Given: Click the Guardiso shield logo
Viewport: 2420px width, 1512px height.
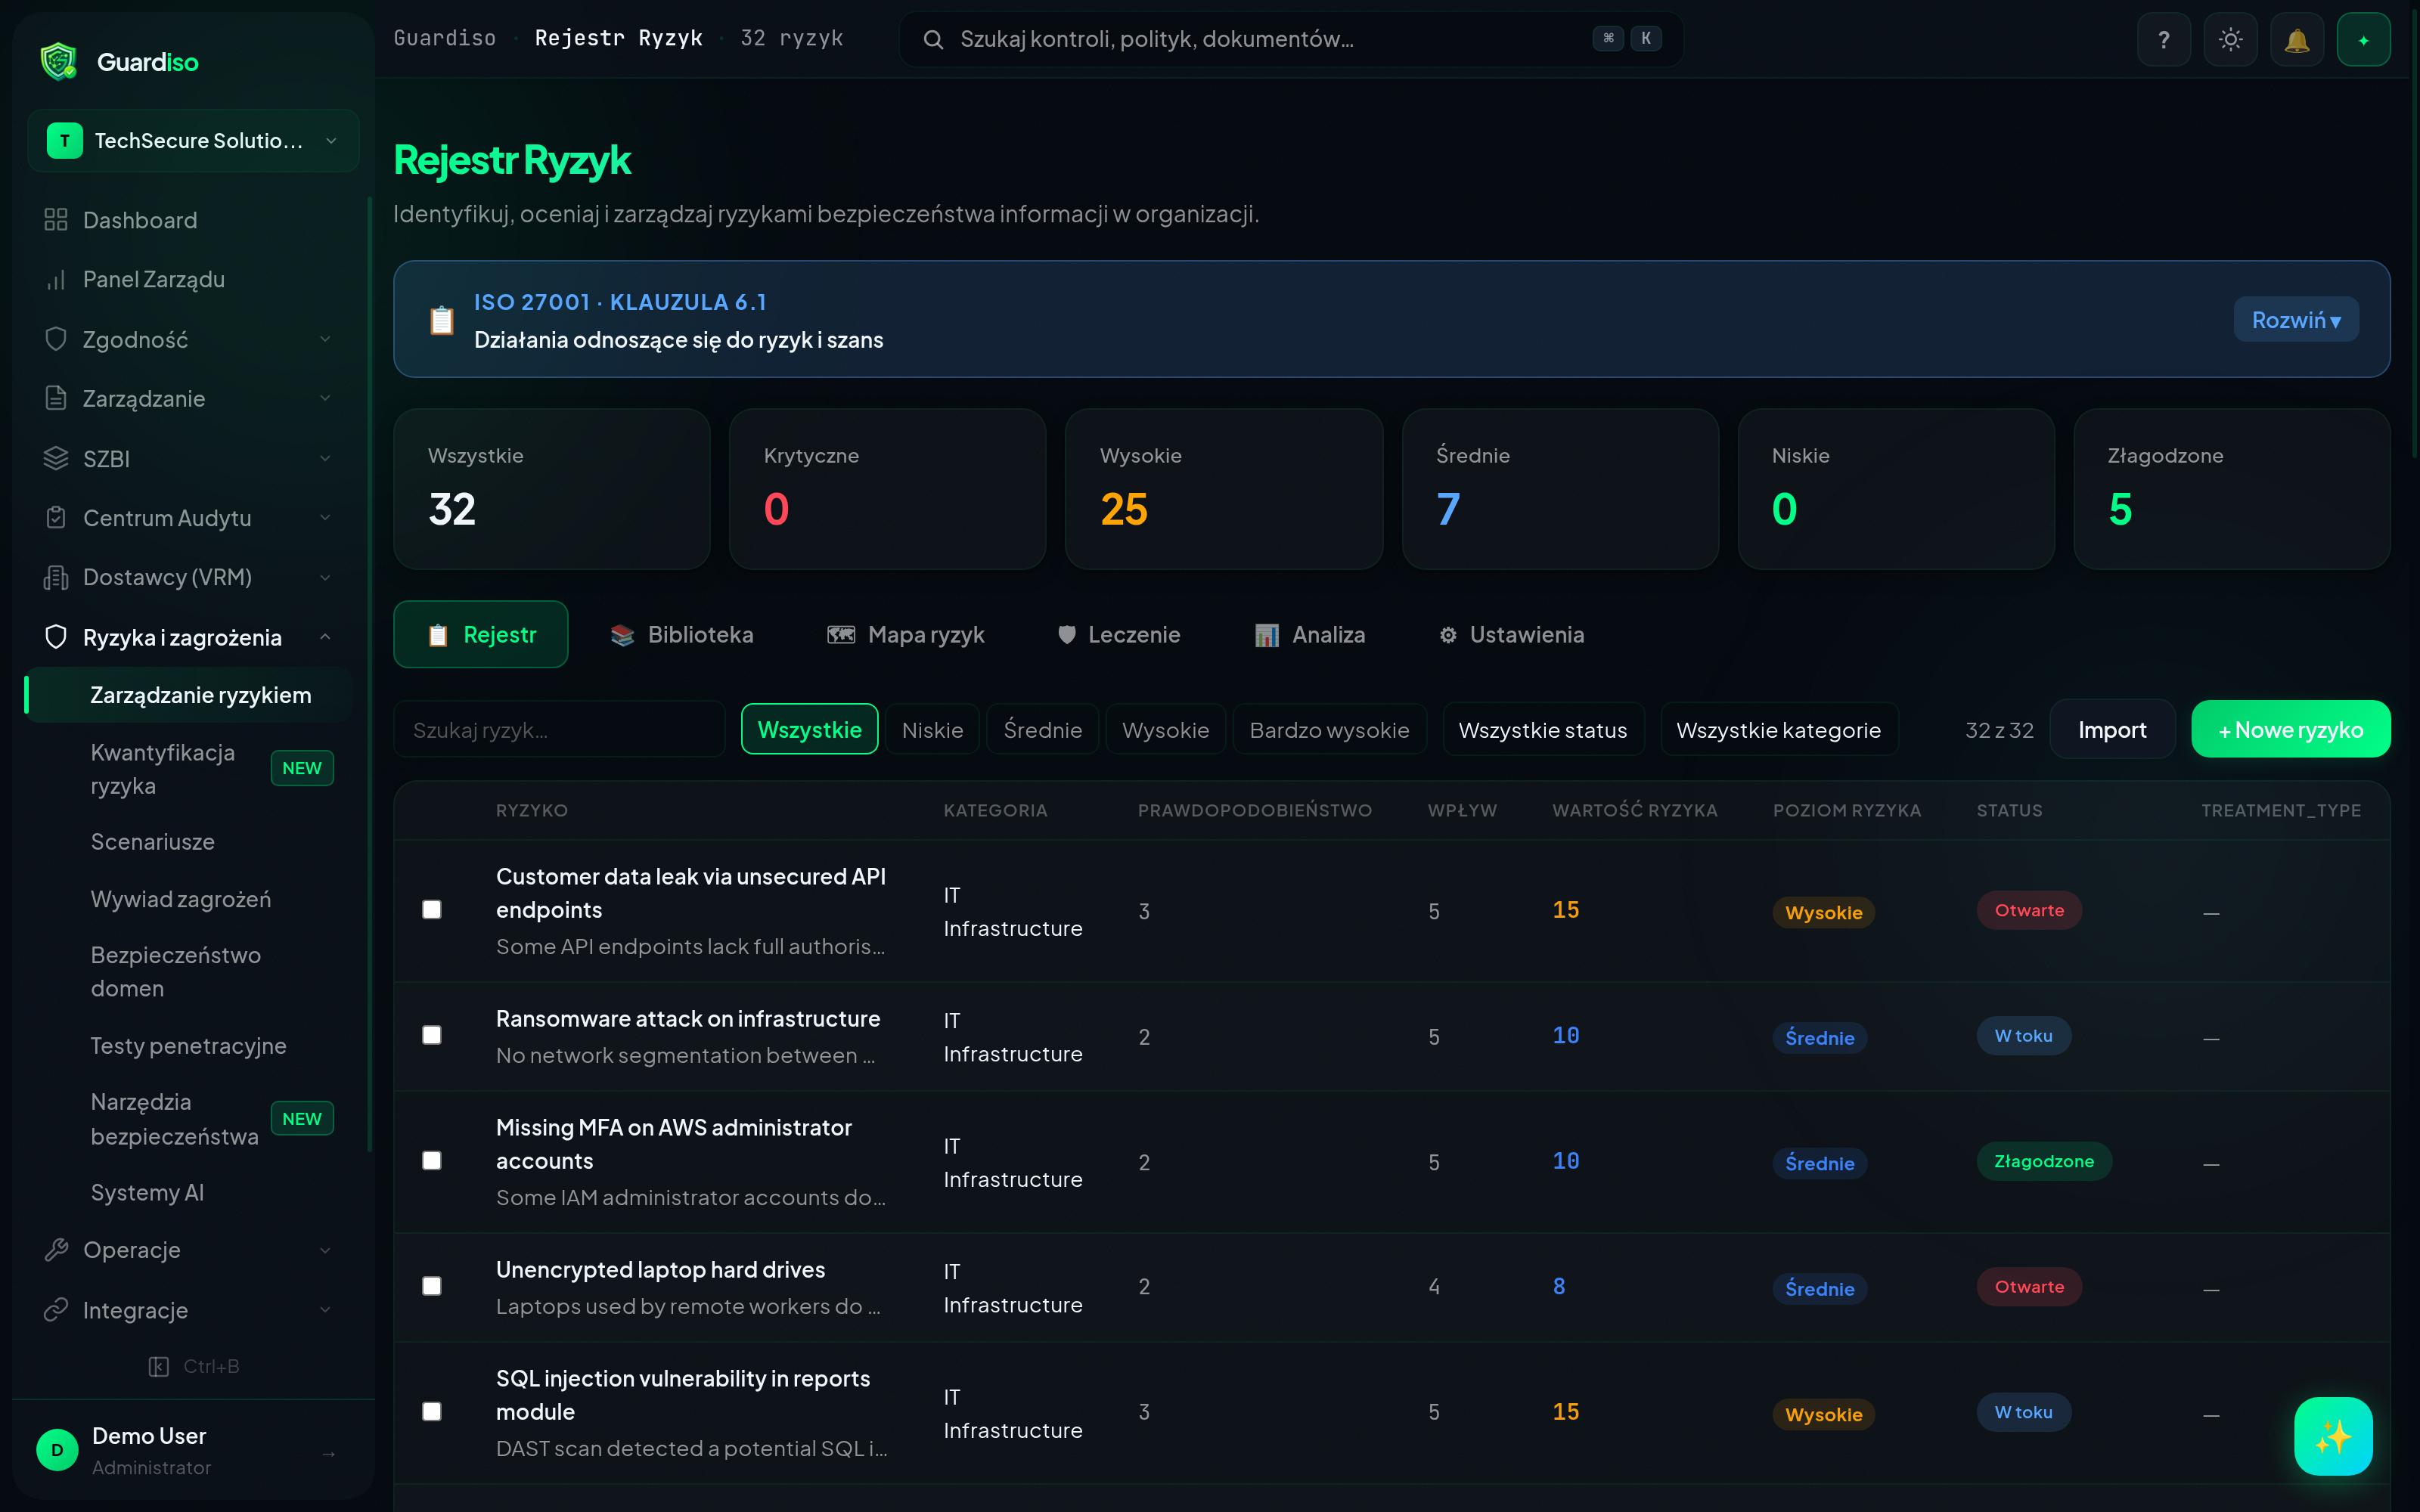Looking at the screenshot, I should click(59, 62).
